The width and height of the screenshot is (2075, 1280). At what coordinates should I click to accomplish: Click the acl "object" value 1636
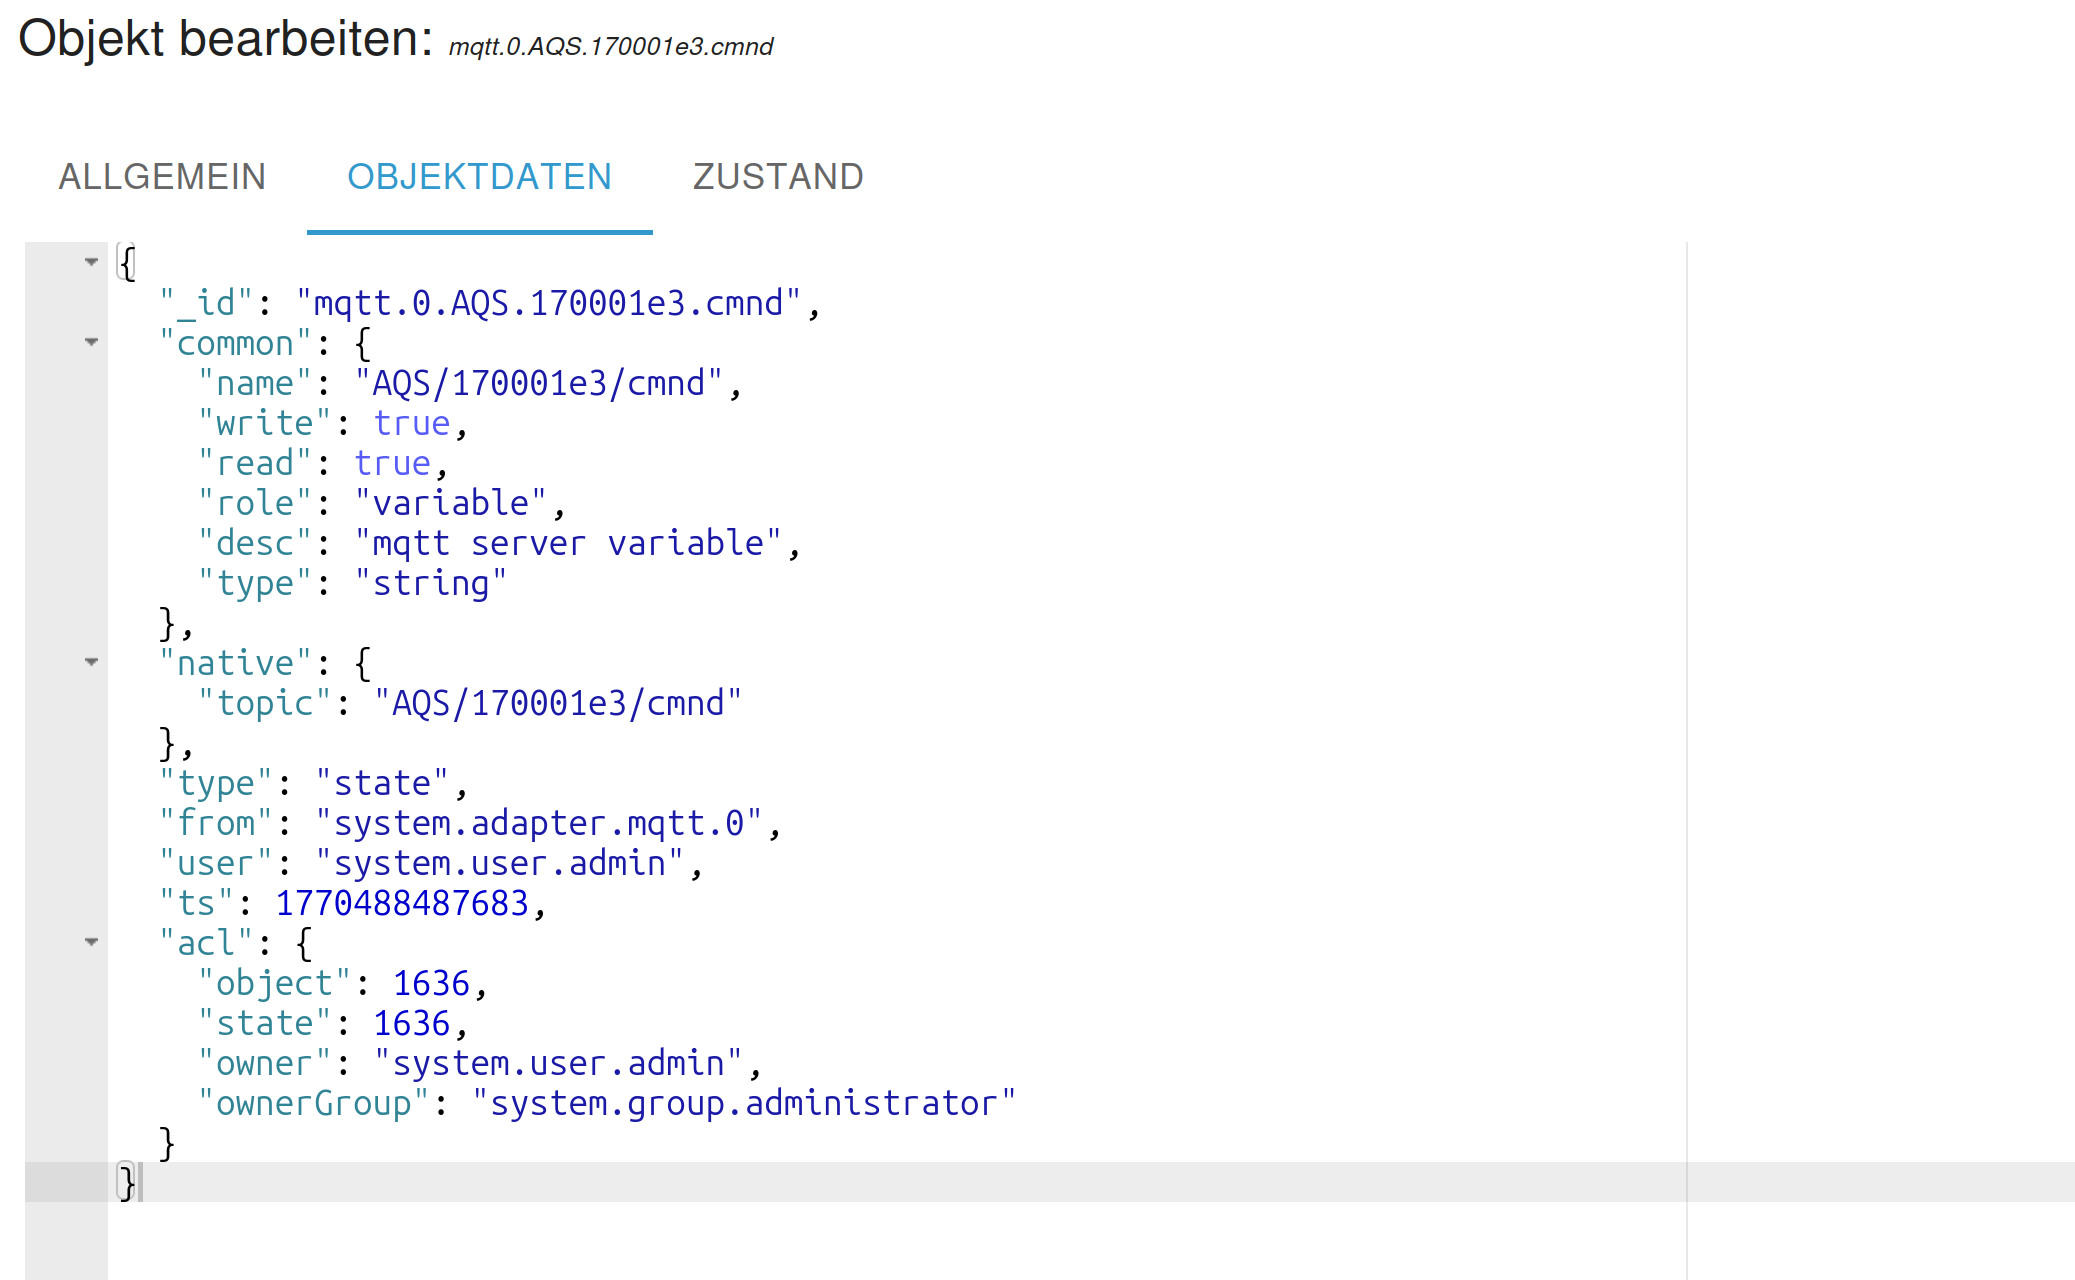[431, 984]
